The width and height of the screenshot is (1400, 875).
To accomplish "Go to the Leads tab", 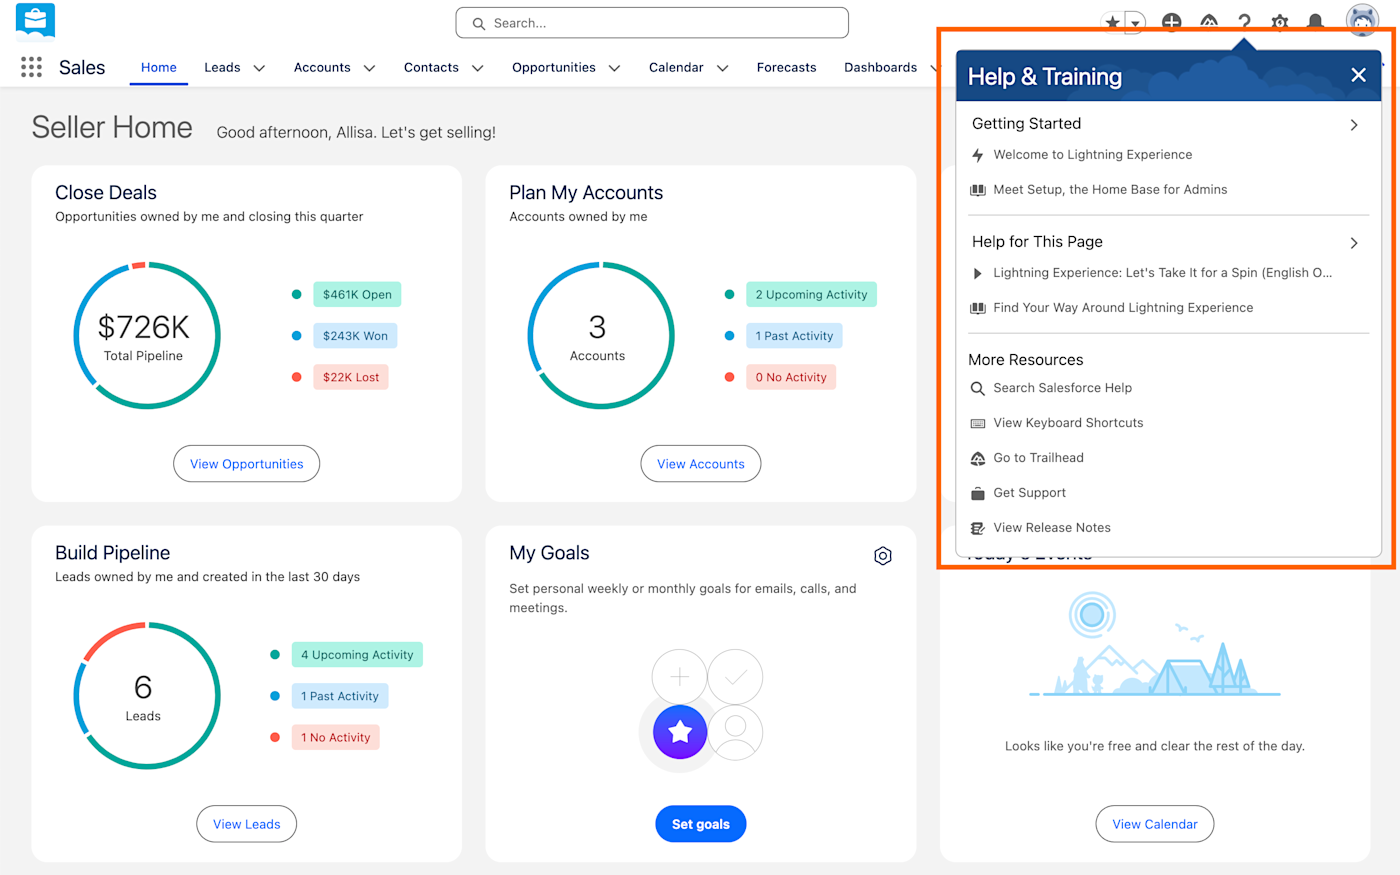I will (222, 67).
